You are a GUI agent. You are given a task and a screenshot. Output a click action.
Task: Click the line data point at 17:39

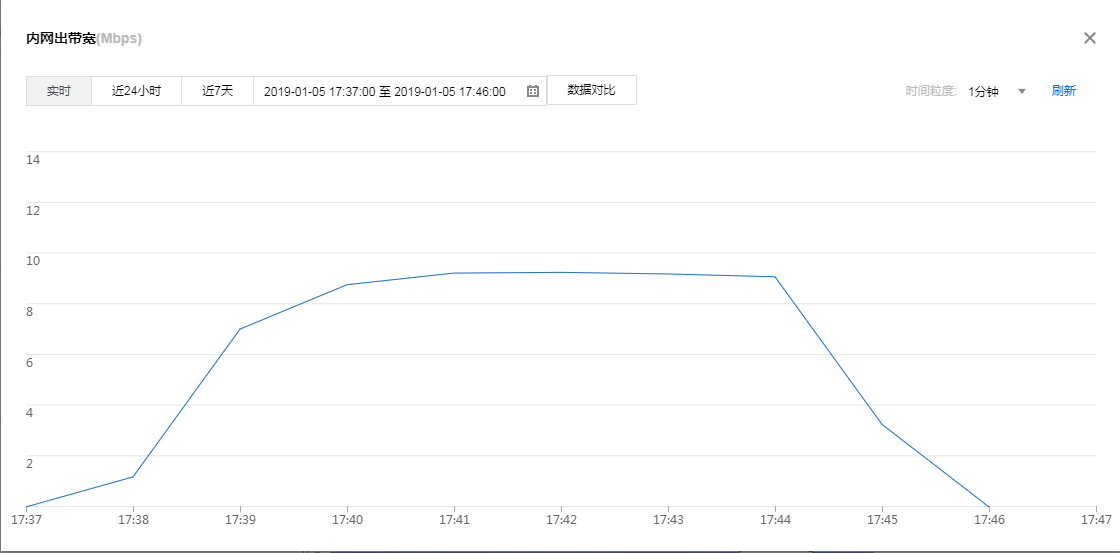pos(240,329)
